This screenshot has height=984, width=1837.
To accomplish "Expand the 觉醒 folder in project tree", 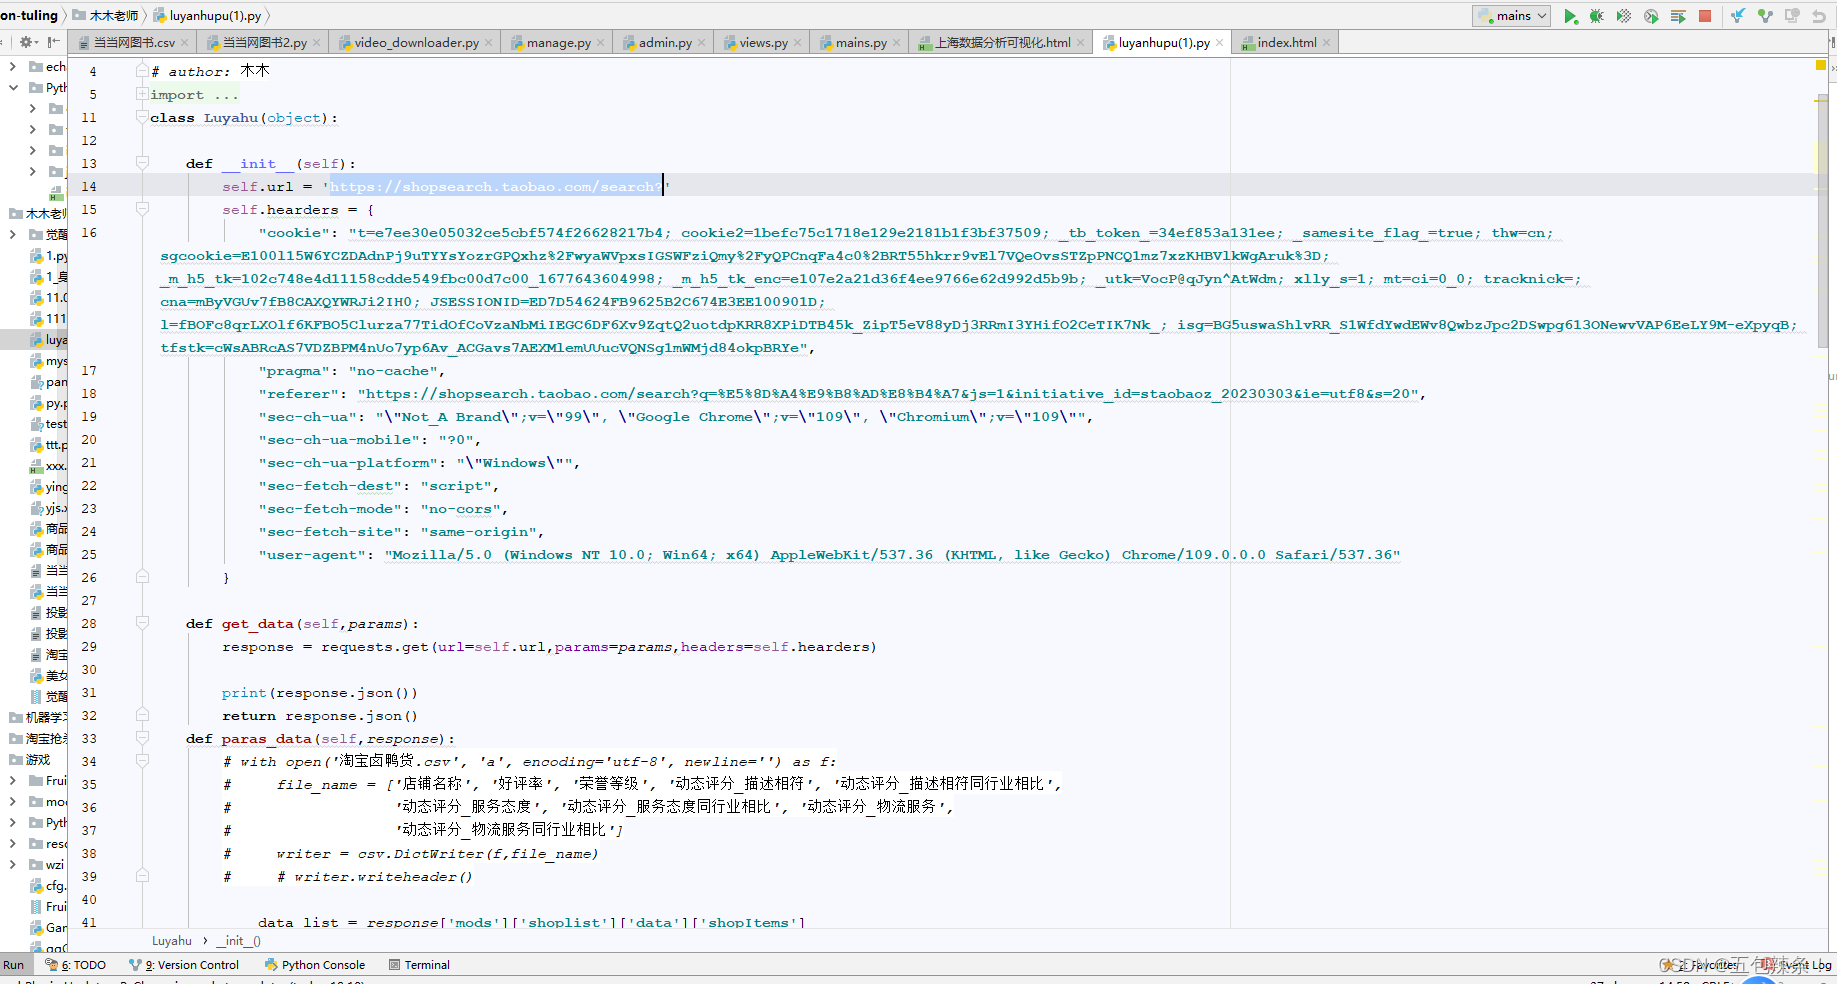I will coord(13,235).
